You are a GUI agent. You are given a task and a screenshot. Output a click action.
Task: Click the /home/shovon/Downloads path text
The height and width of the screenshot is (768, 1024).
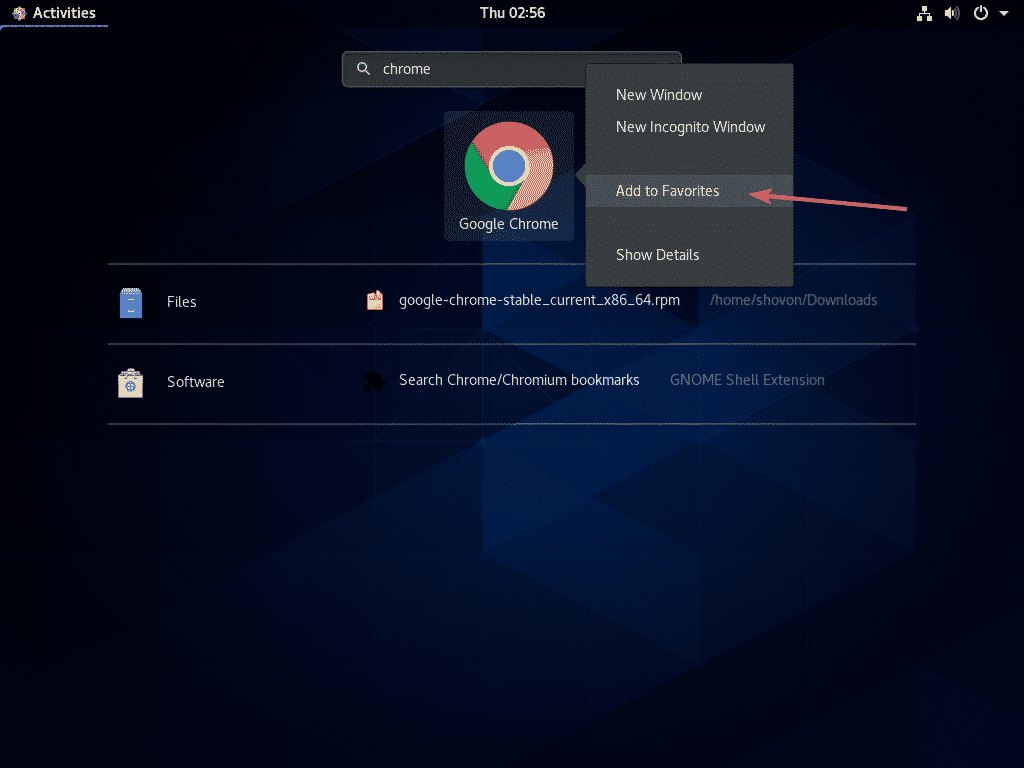(x=793, y=300)
